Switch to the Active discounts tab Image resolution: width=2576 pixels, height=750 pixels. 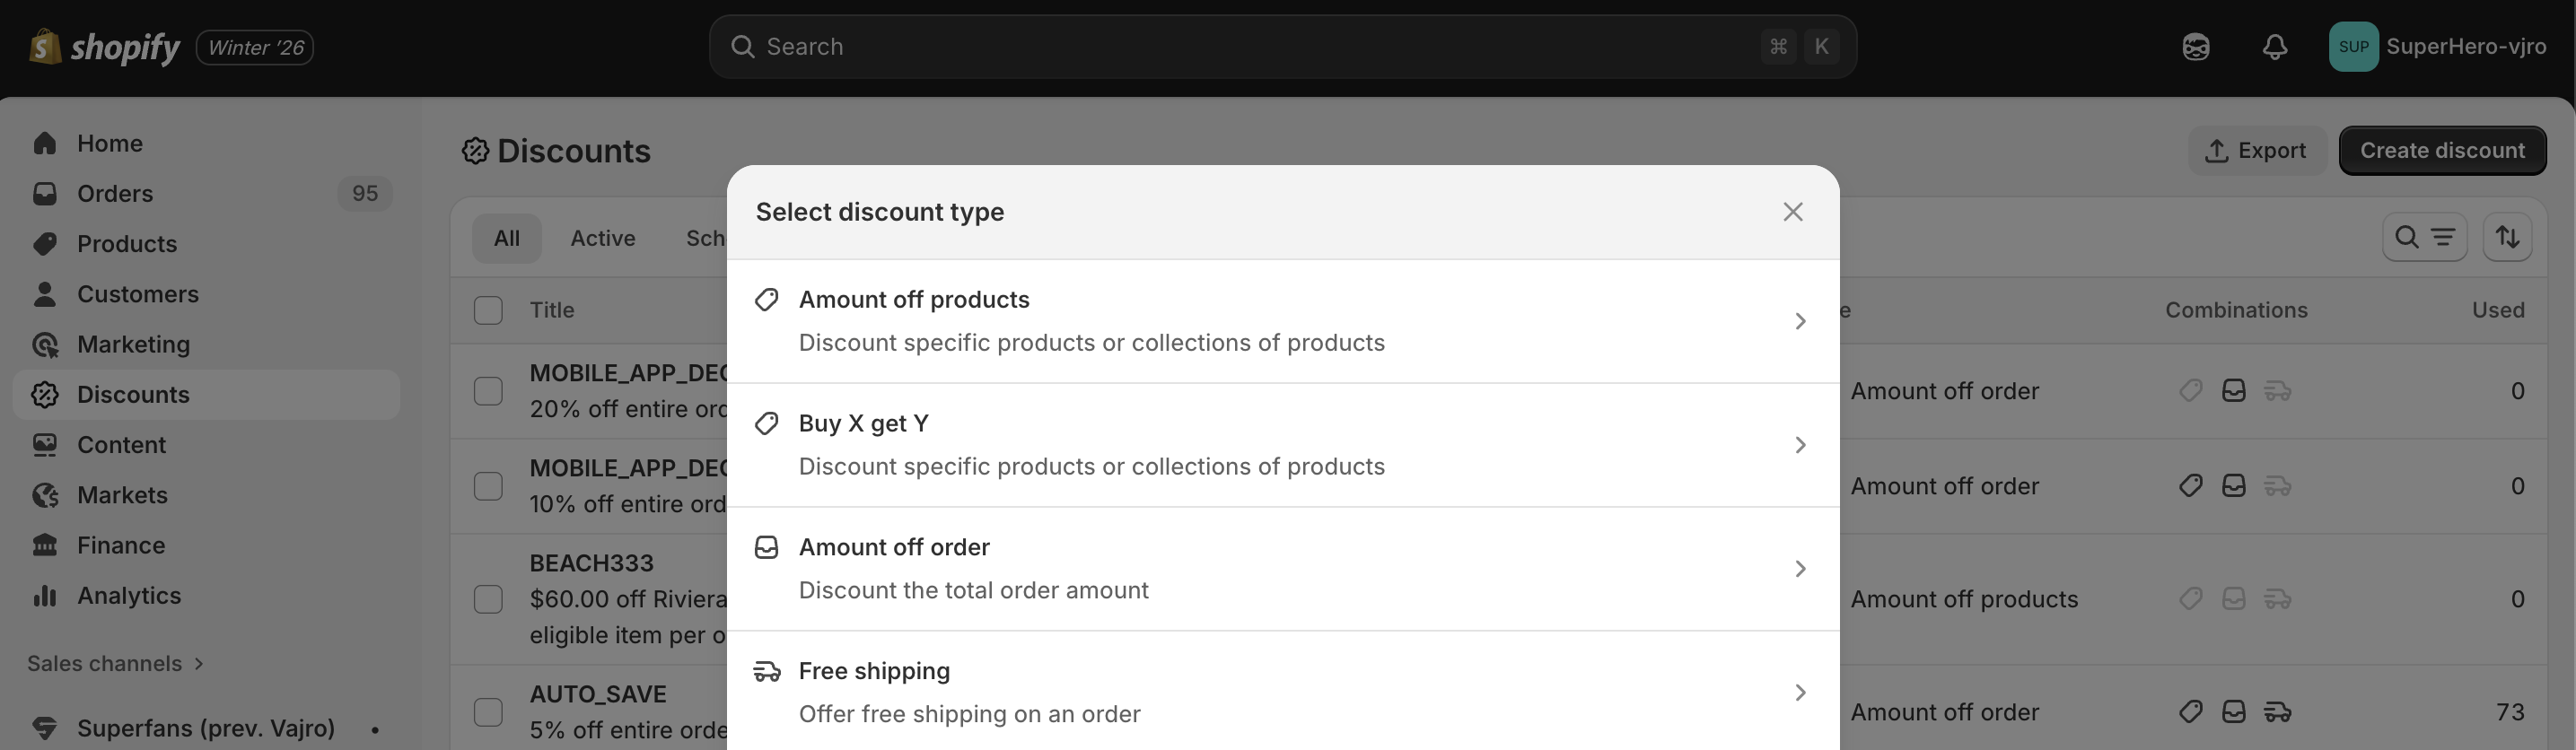click(603, 238)
